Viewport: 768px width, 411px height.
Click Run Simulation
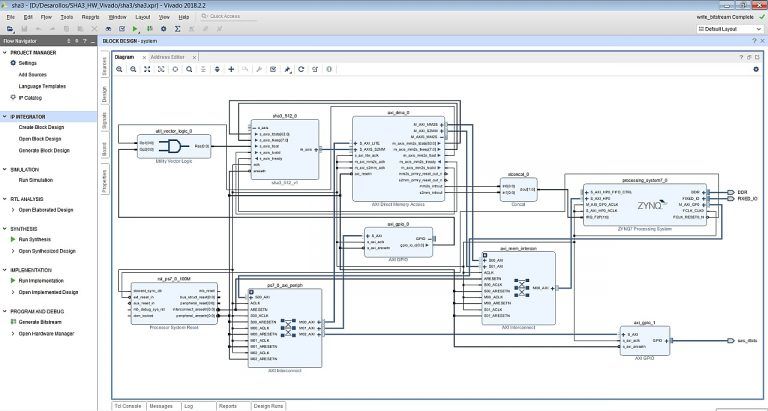(x=36, y=180)
